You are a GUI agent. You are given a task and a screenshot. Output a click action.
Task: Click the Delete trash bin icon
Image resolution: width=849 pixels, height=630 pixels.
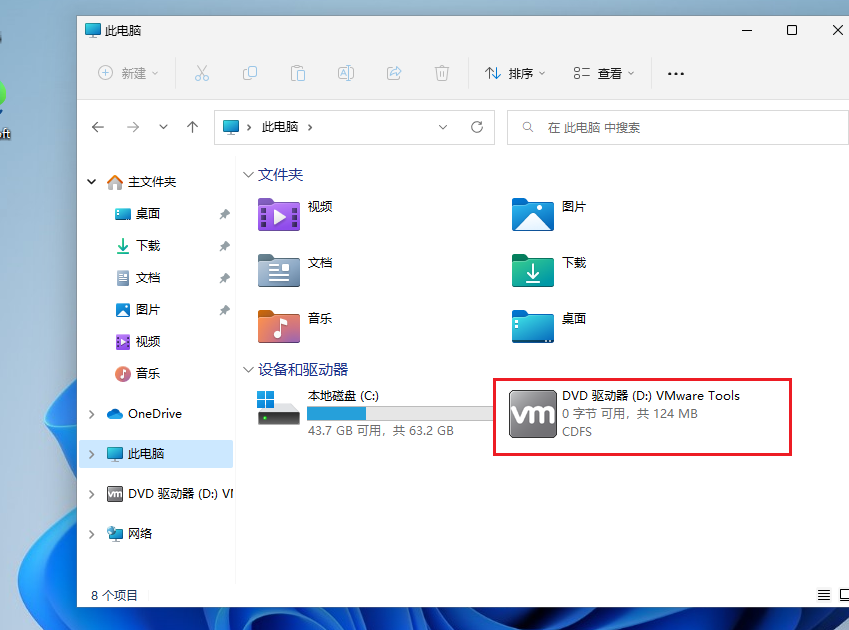point(442,73)
